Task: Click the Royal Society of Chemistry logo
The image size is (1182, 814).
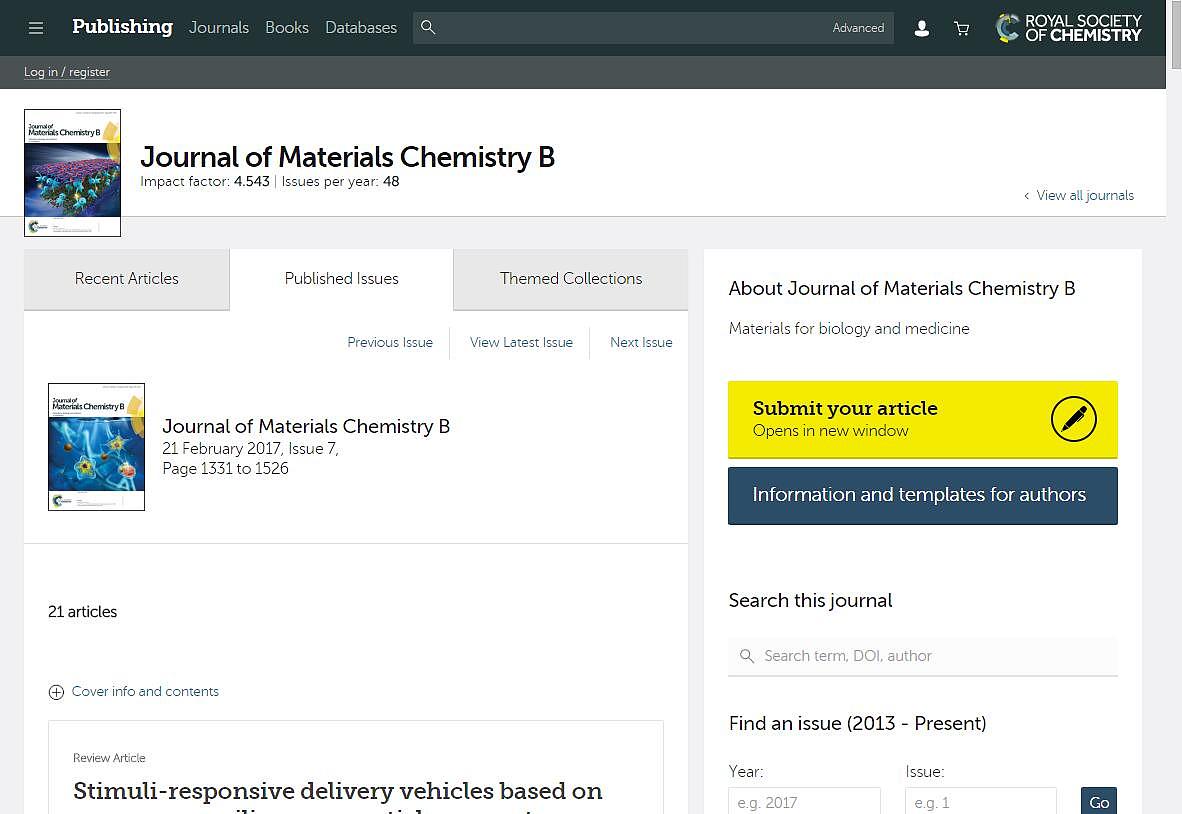Action: (x=1068, y=28)
